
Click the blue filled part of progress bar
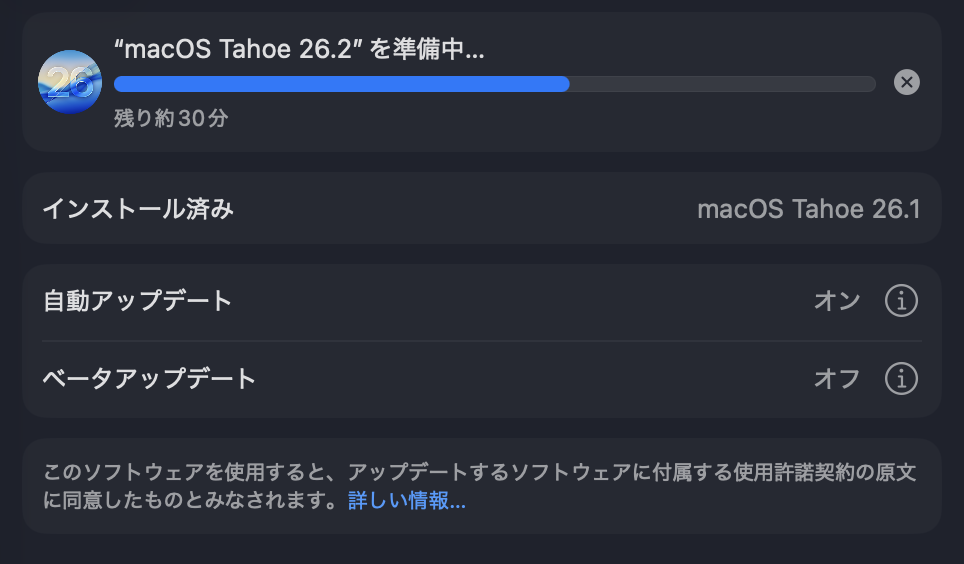point(340,84)
